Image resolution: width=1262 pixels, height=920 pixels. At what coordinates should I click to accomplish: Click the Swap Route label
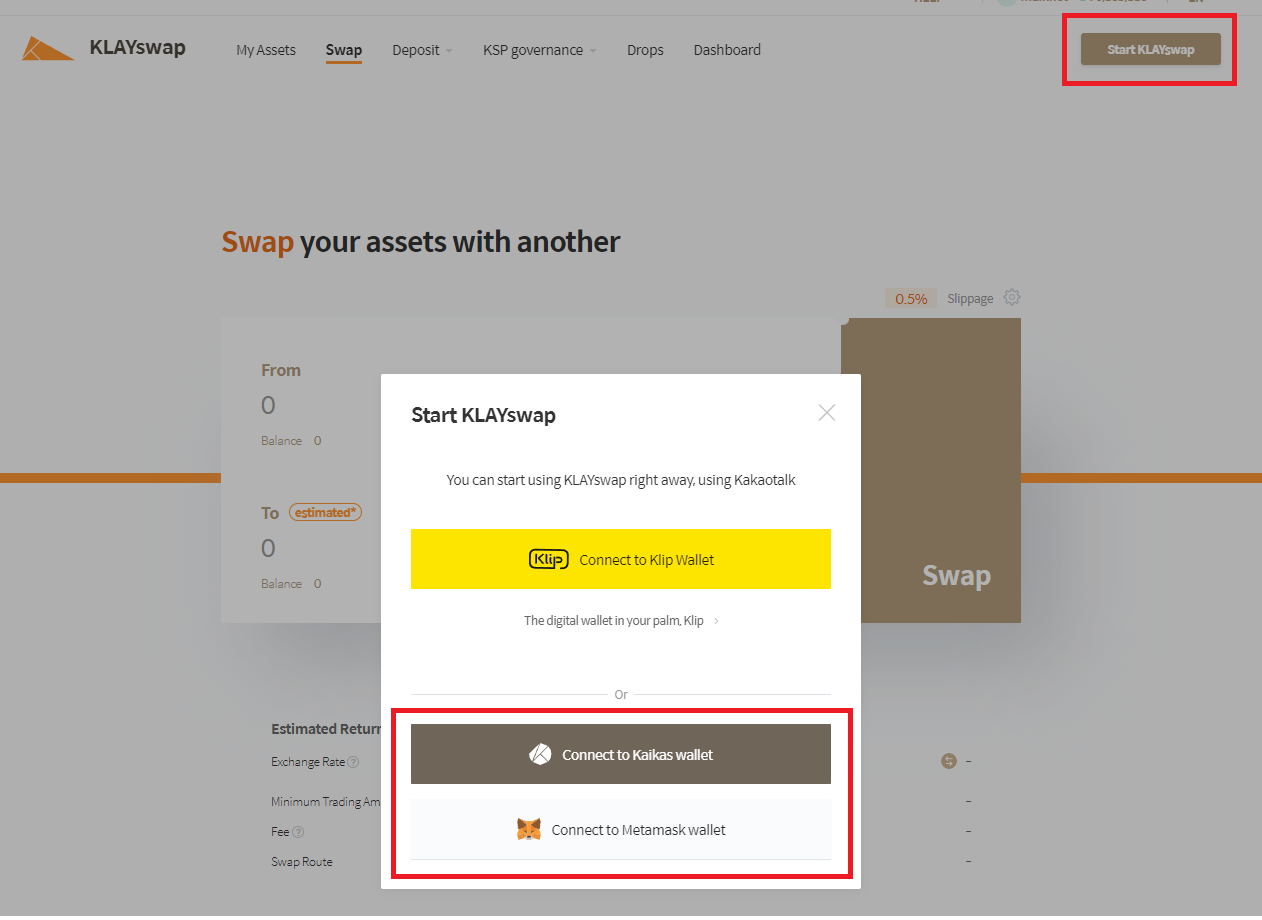[302, 862]
